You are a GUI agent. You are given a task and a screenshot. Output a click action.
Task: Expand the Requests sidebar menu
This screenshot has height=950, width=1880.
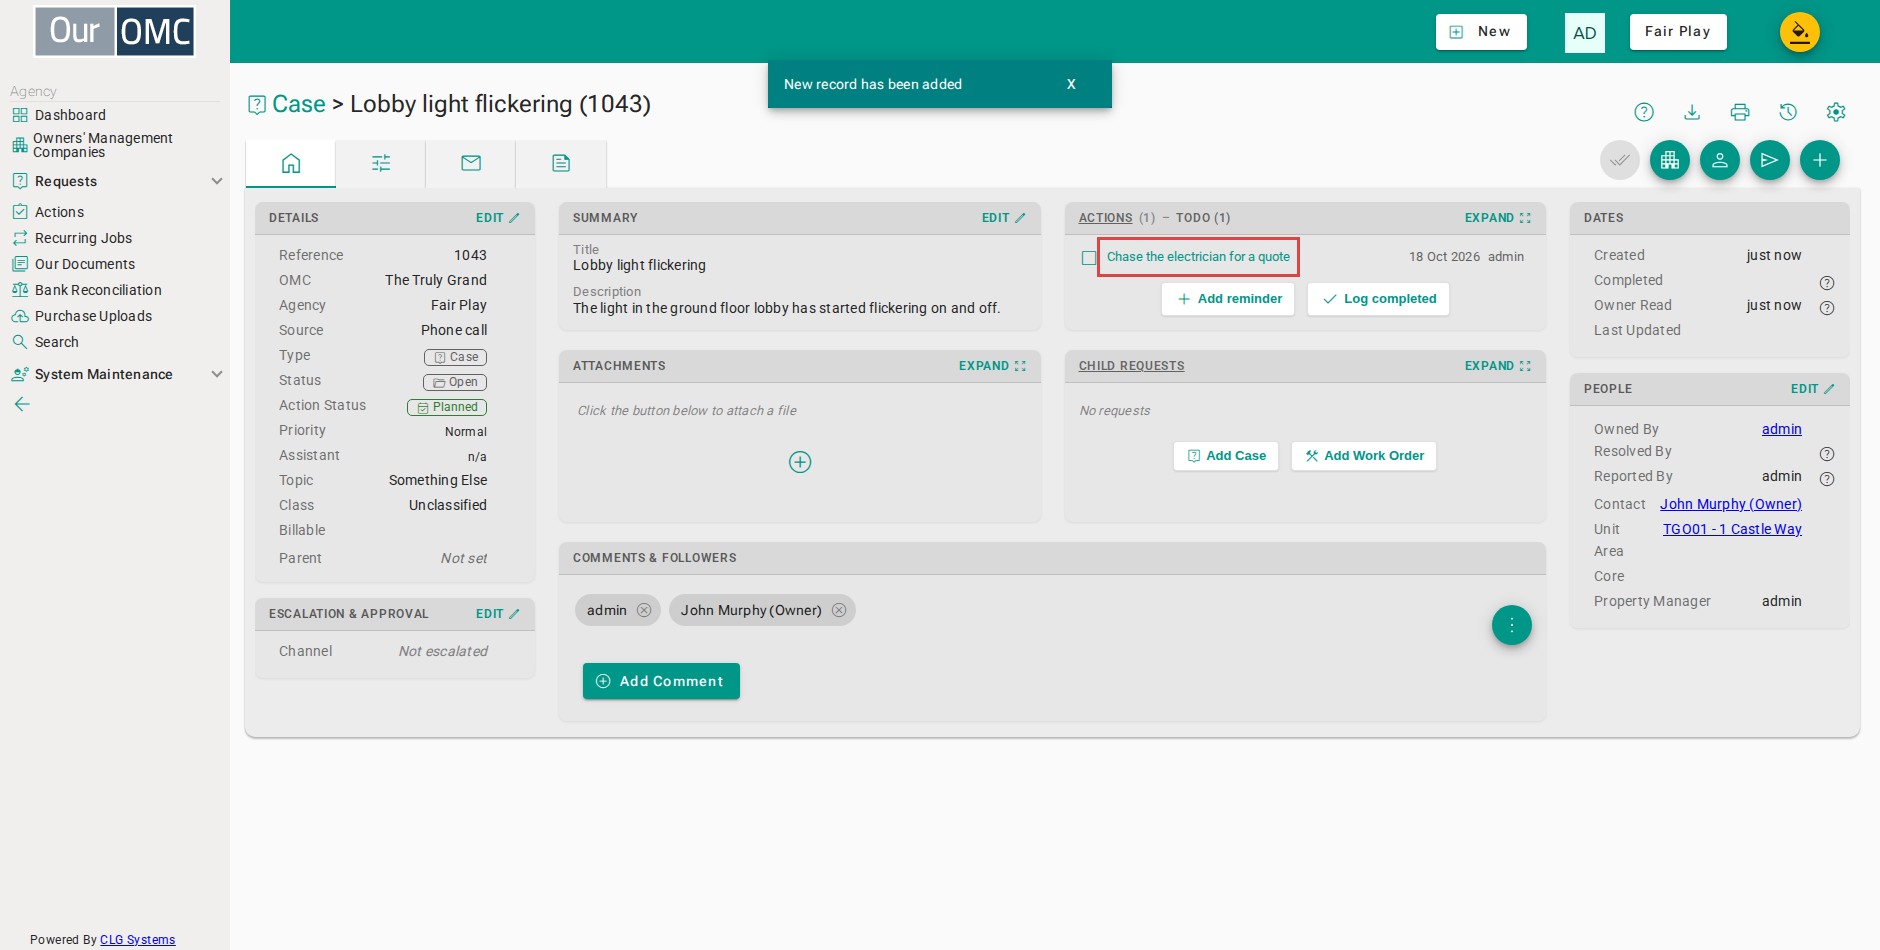point(116,181)
